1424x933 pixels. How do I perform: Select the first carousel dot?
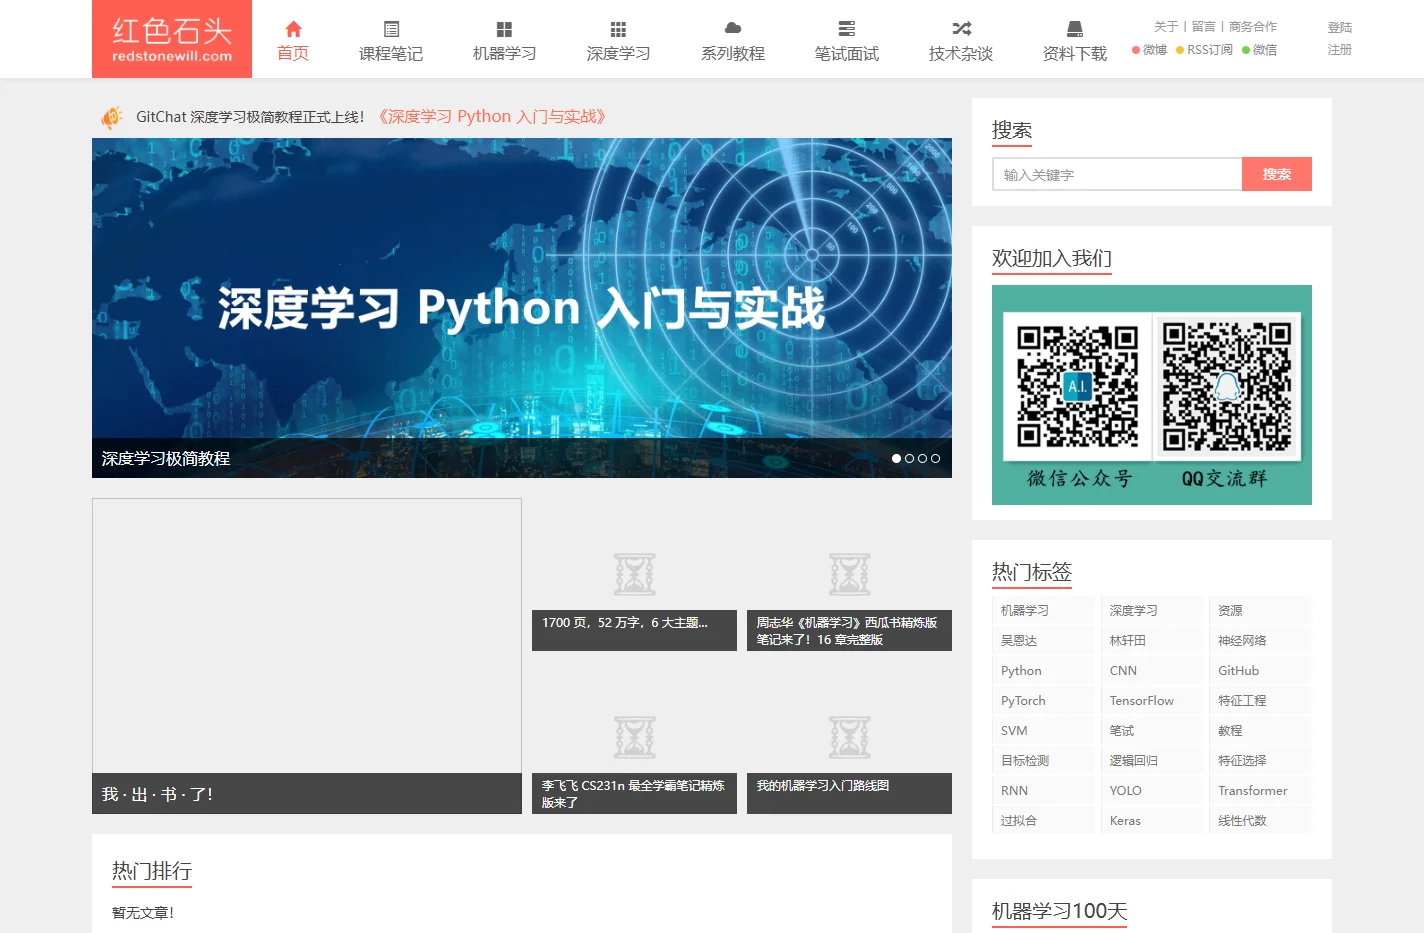pos(896,459)
